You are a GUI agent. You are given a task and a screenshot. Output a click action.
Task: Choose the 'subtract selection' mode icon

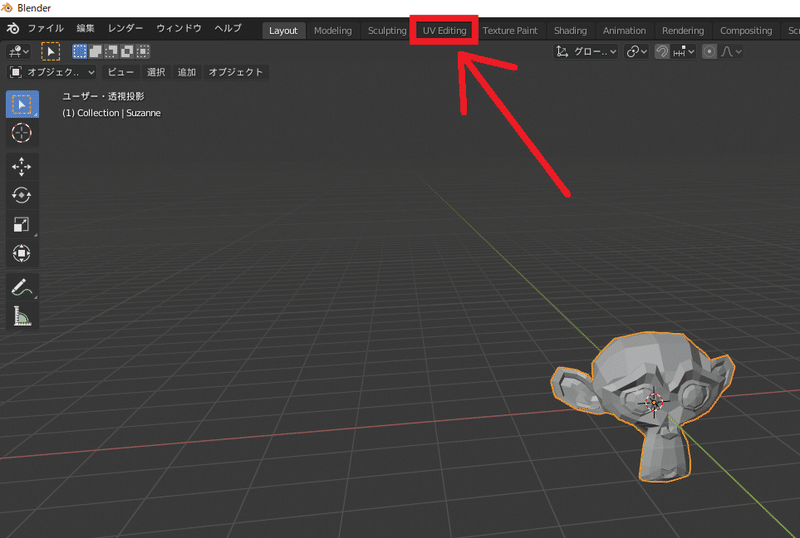pos(111,51)
